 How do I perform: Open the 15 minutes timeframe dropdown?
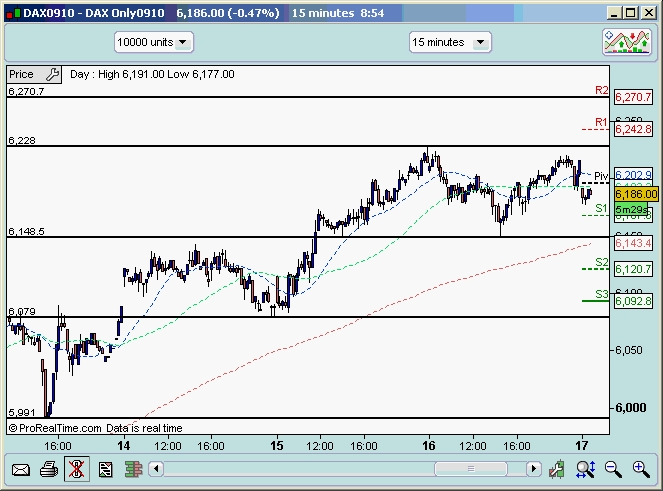[450, 42]
